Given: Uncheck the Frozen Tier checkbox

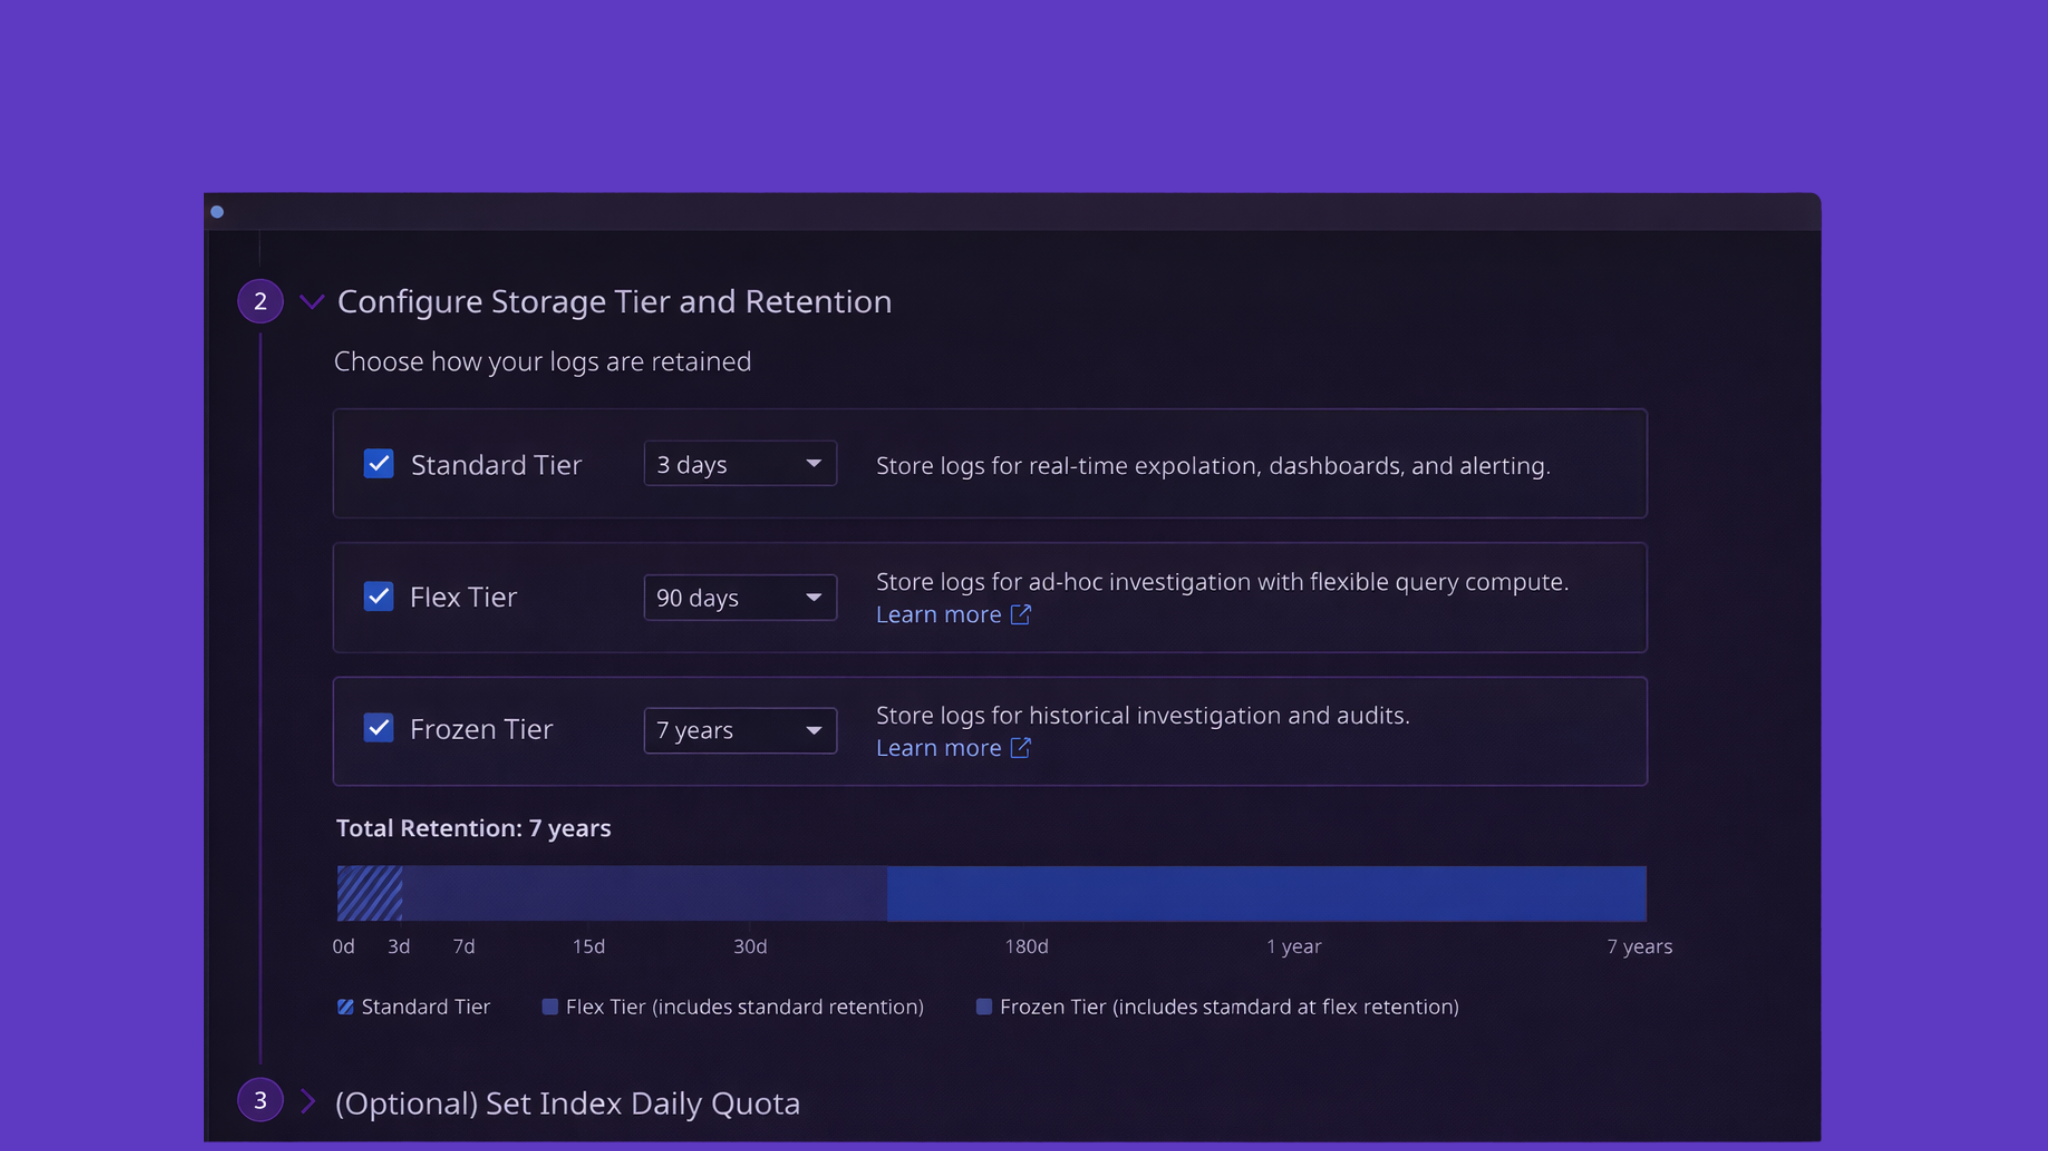Looking at the screenshot, I should pos(378,728).
